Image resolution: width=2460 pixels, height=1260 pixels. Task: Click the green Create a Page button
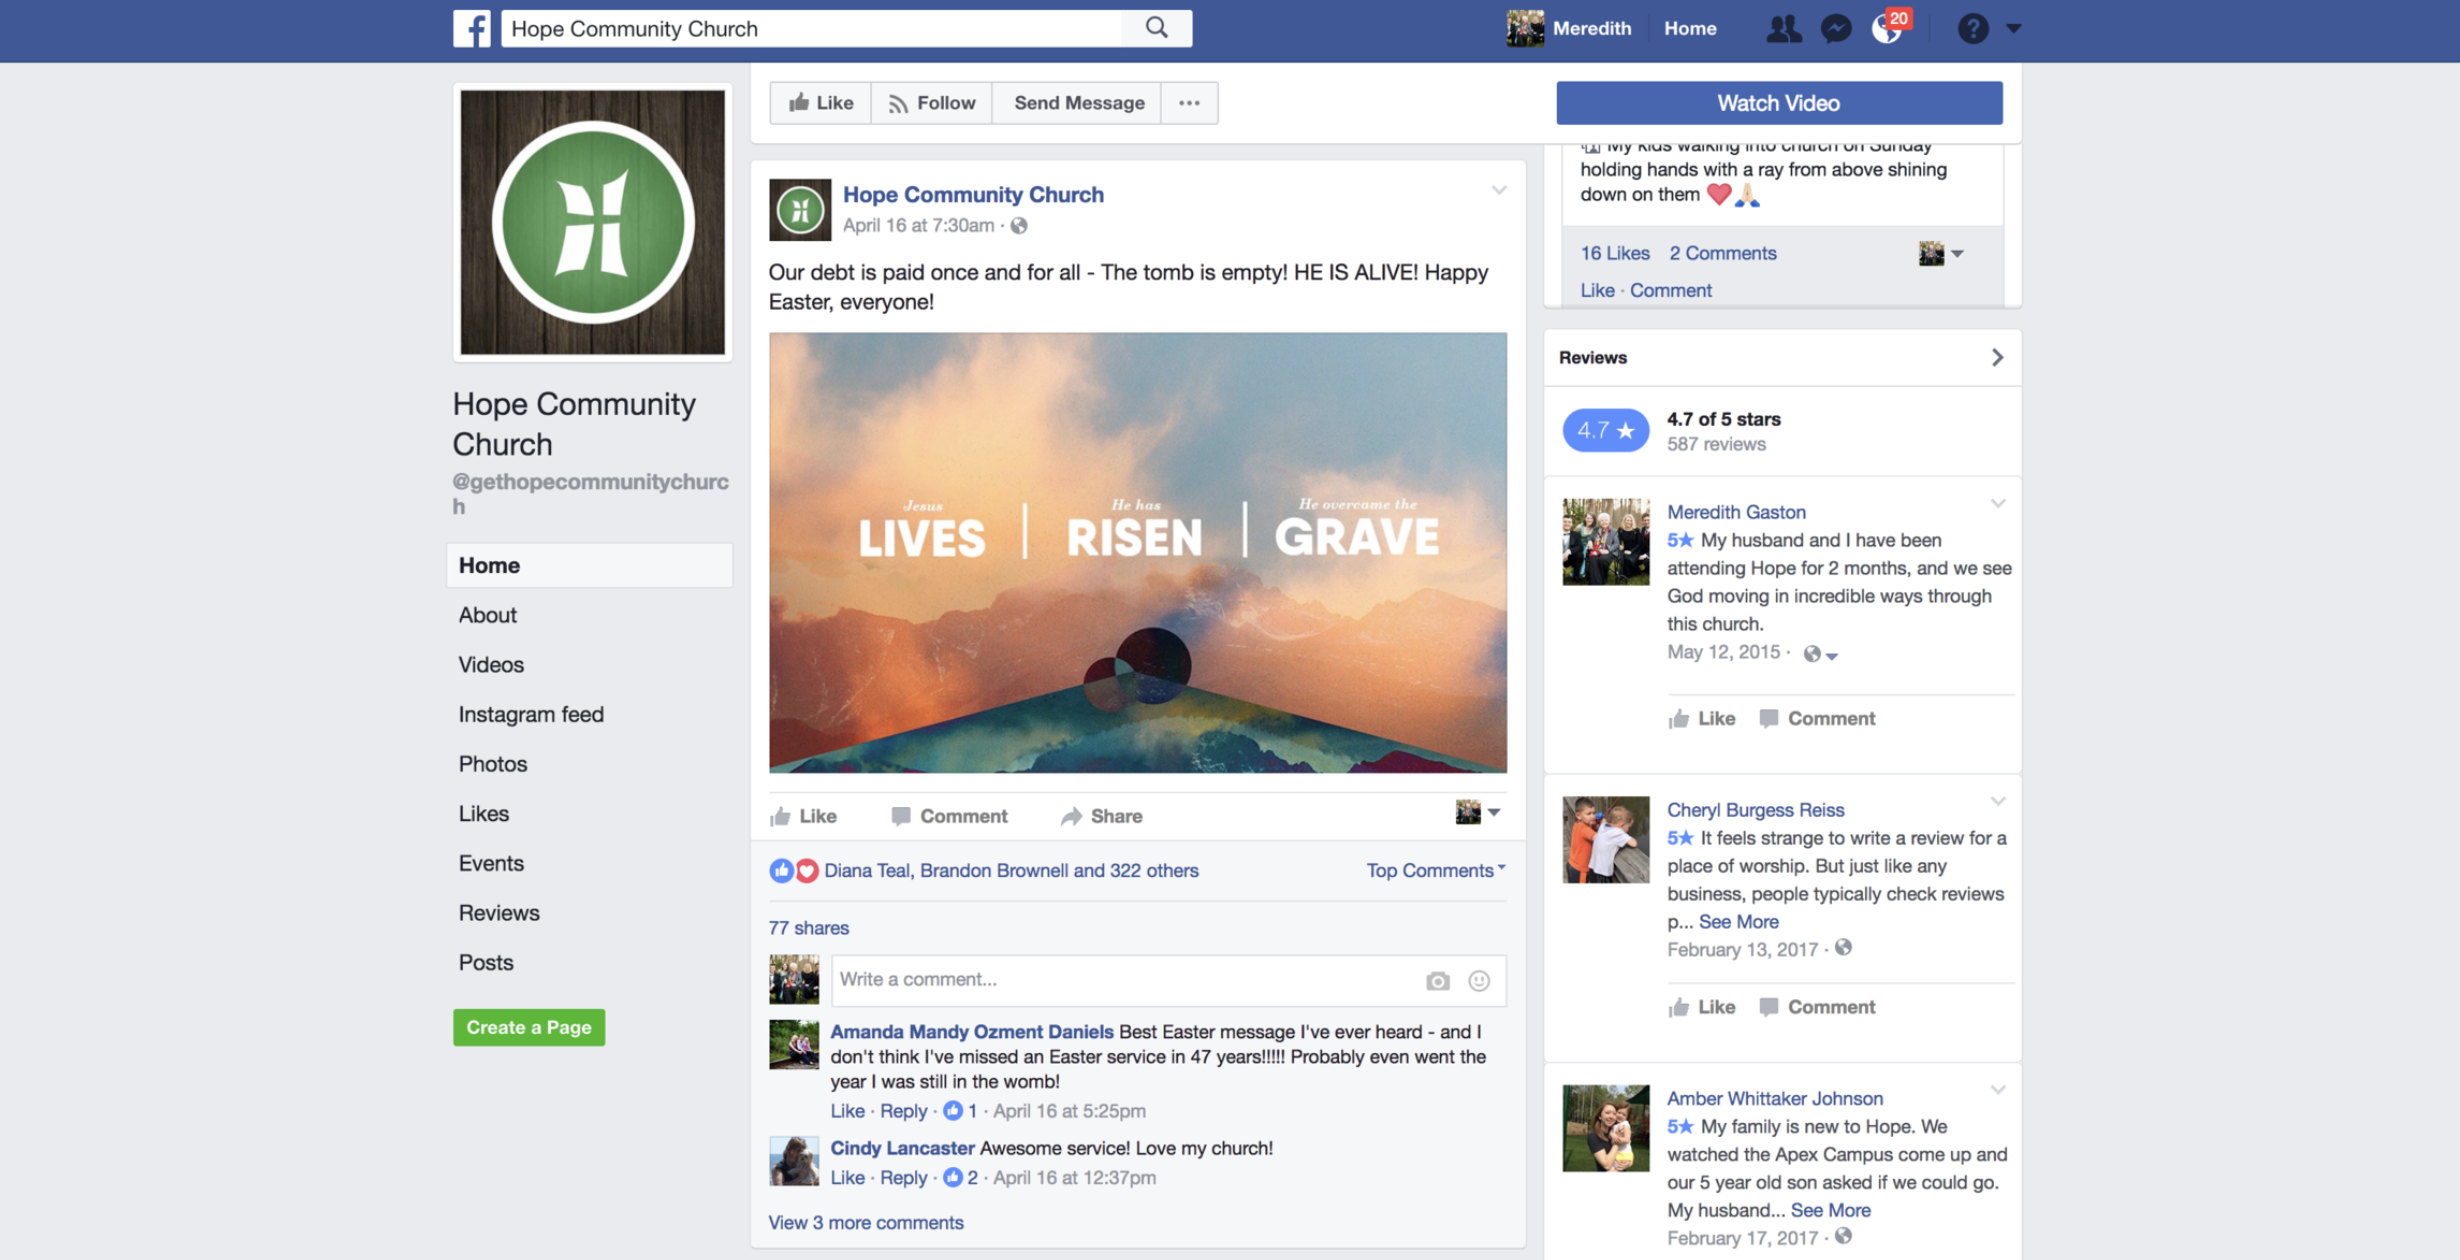click(528, 1027)
